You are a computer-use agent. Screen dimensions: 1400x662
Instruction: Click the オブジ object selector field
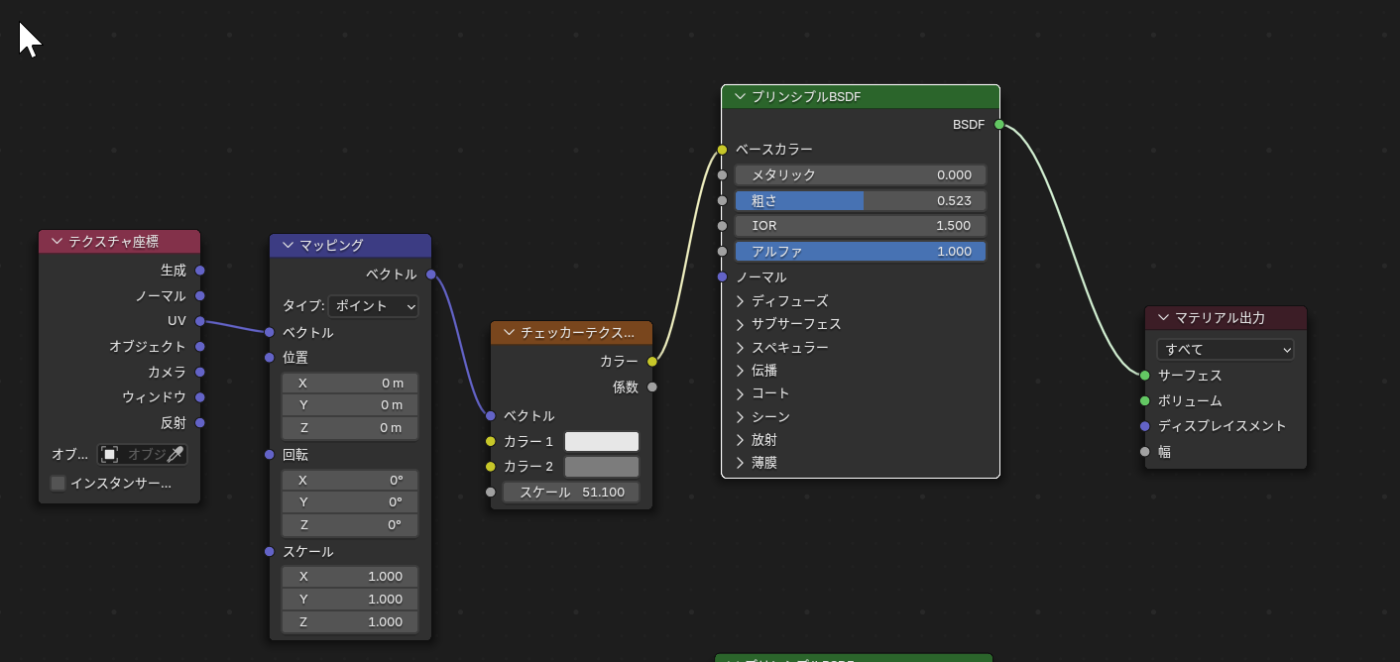[x=142, y=454]
